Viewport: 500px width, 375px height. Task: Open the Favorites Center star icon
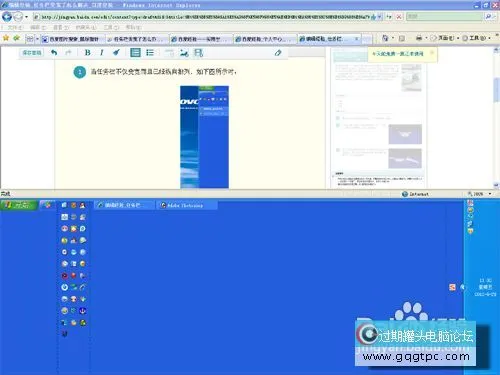pos(6,38)
